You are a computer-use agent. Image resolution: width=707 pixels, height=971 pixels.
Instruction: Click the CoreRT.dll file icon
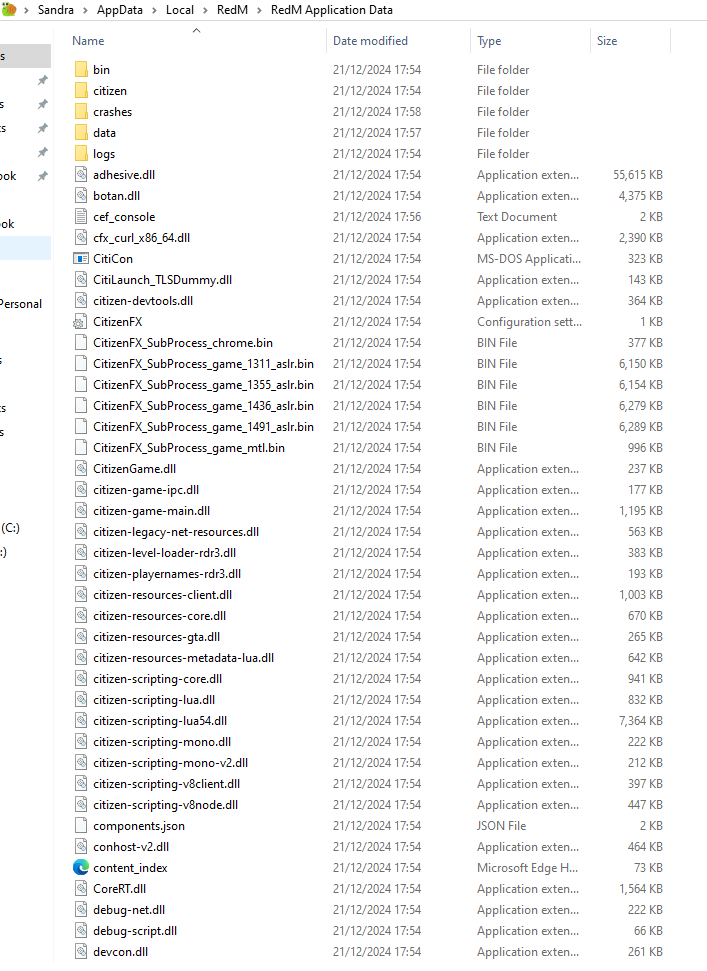coord(81,889)
